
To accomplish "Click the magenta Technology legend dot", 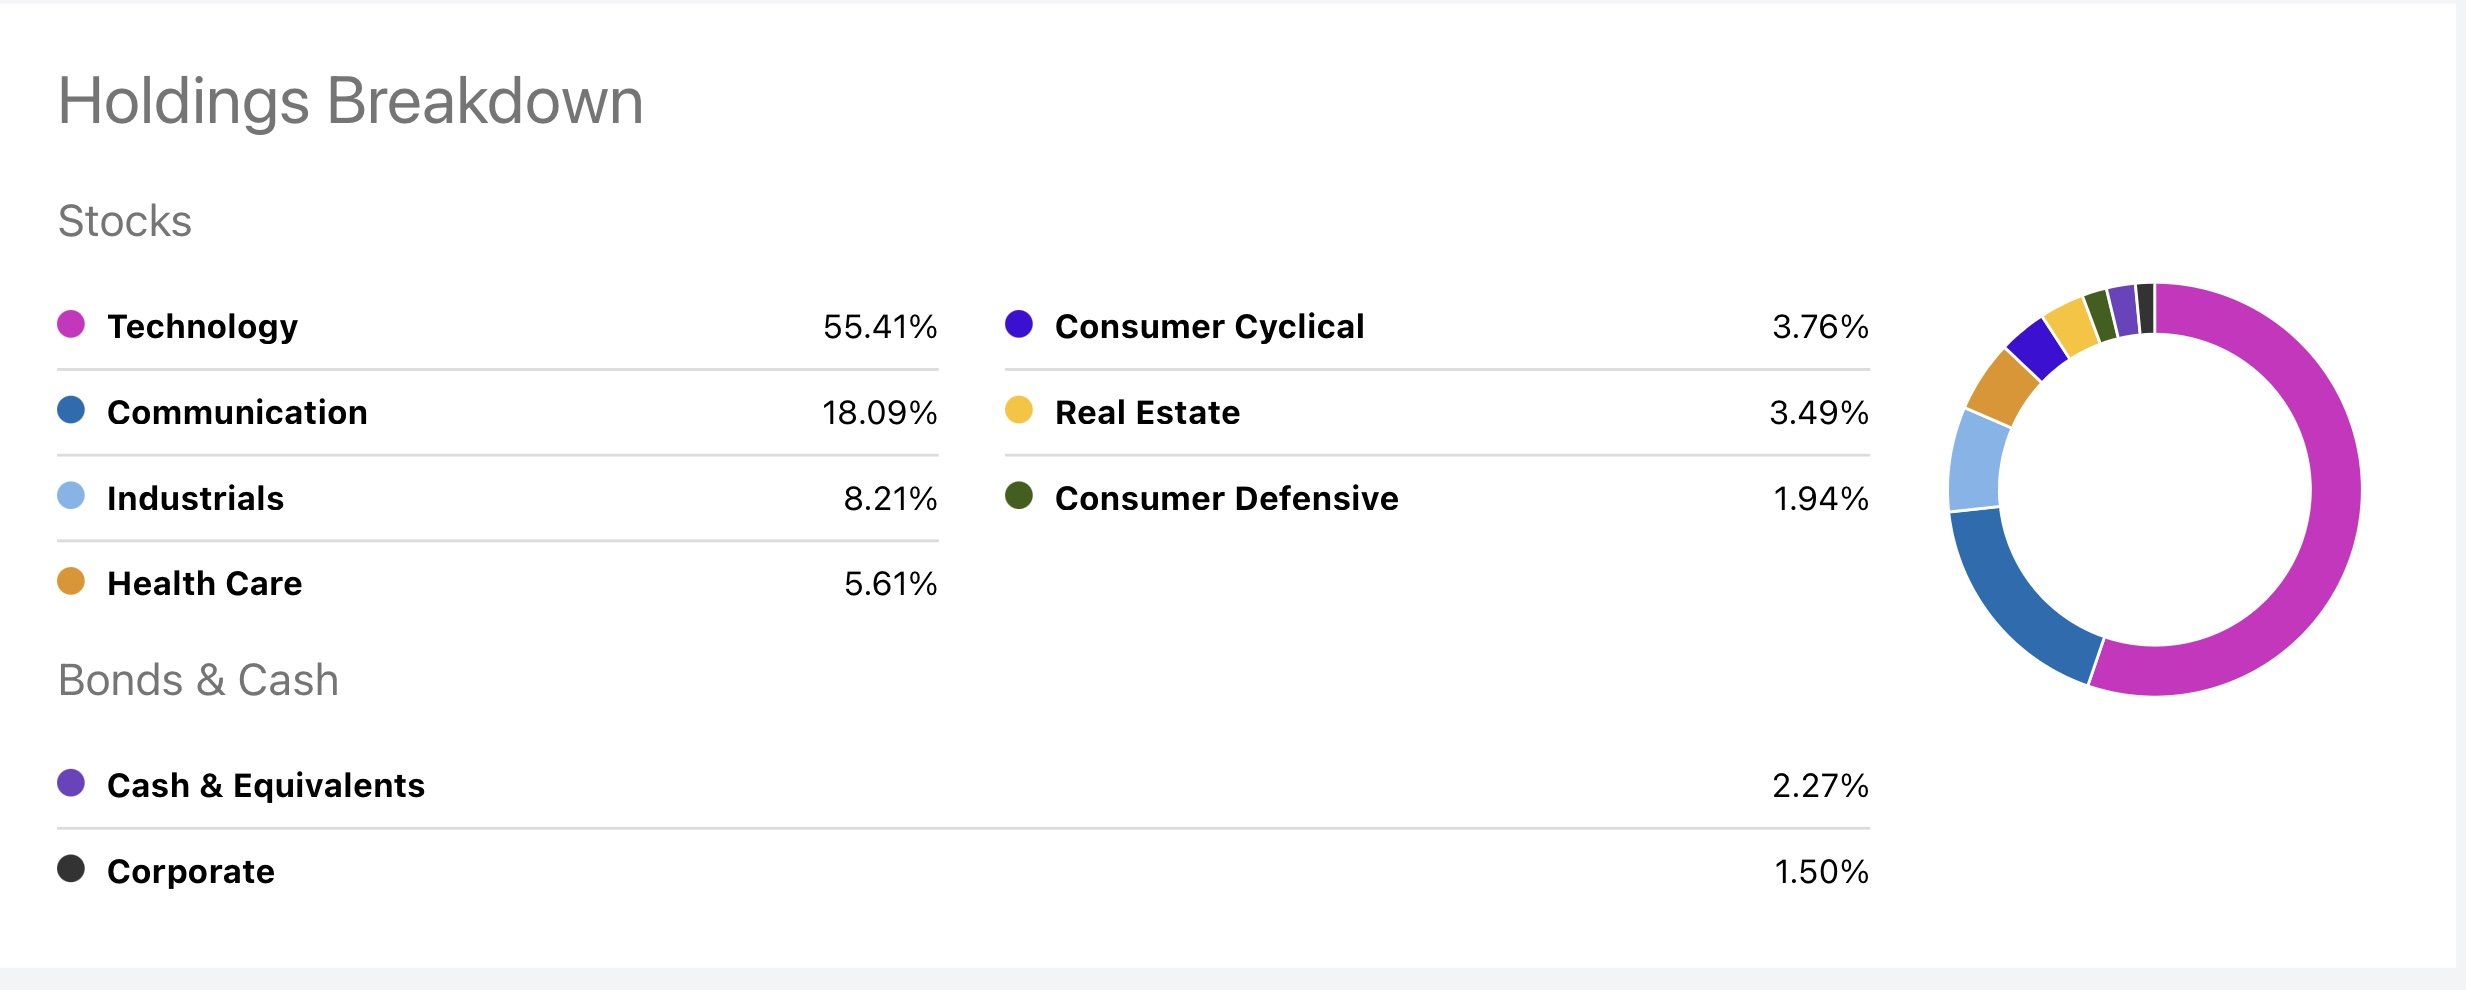I will click(71, 324).
